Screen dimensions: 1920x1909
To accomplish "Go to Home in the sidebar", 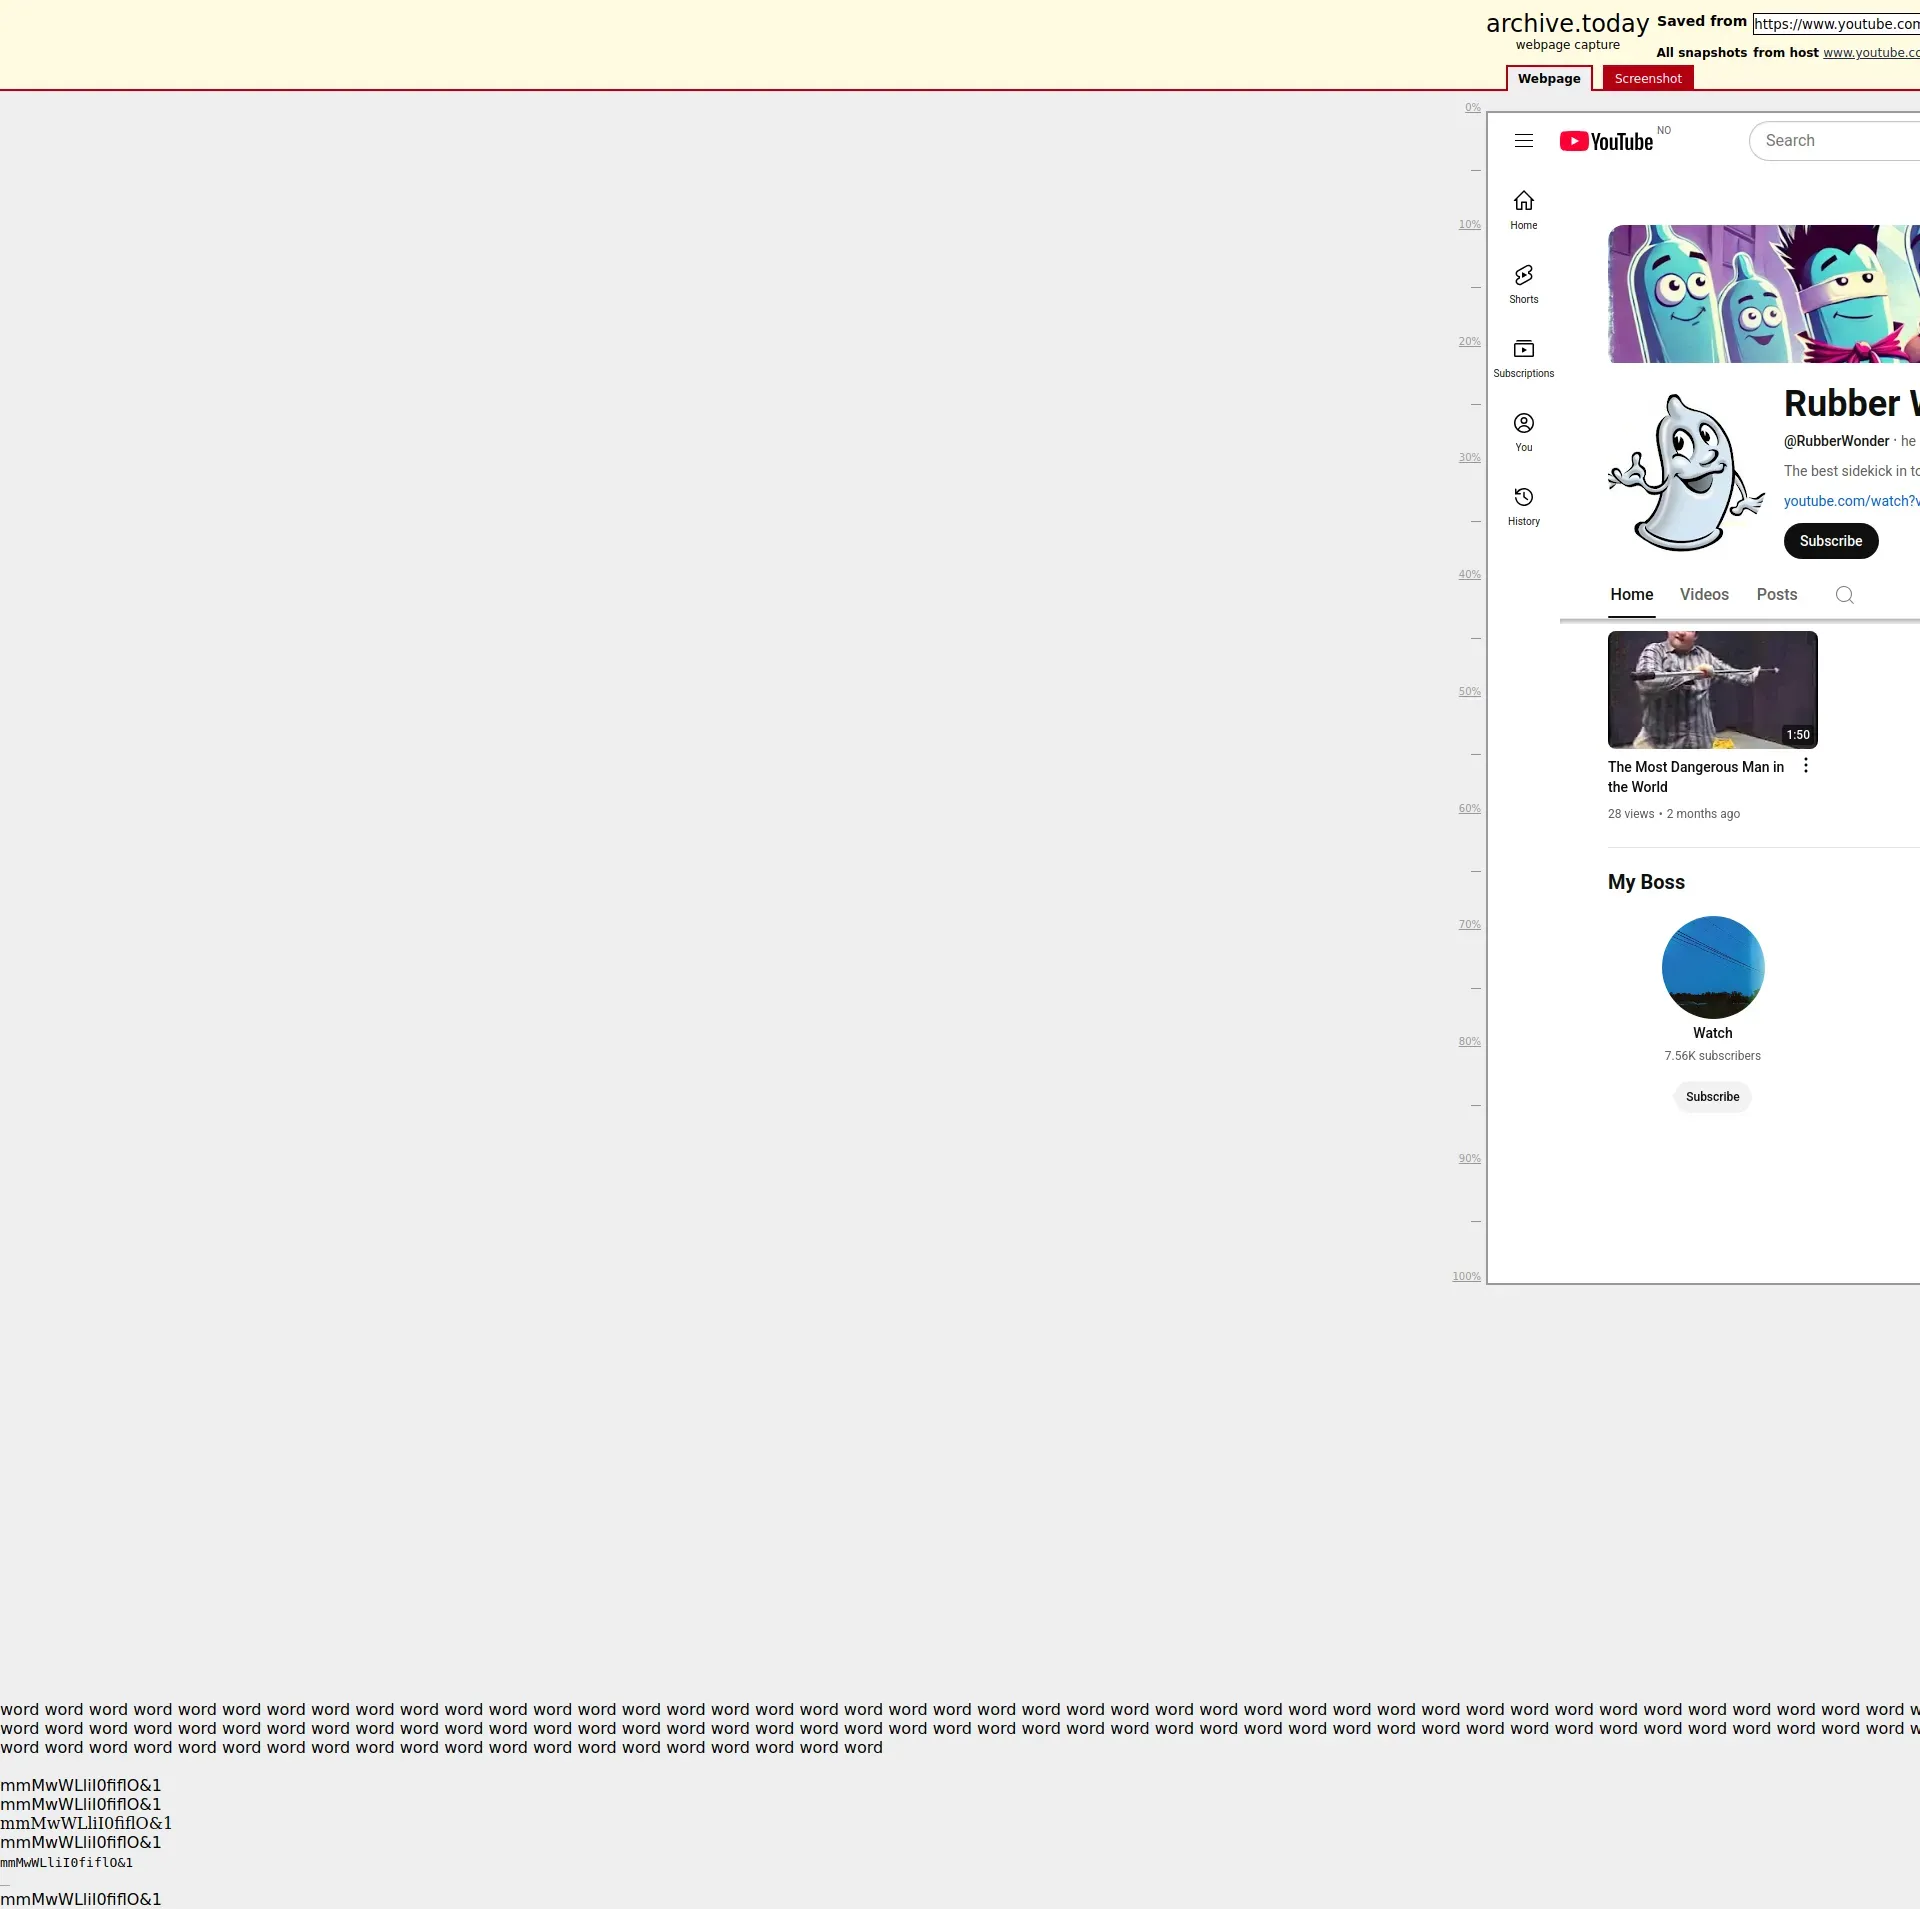I will pos(1523,209).
